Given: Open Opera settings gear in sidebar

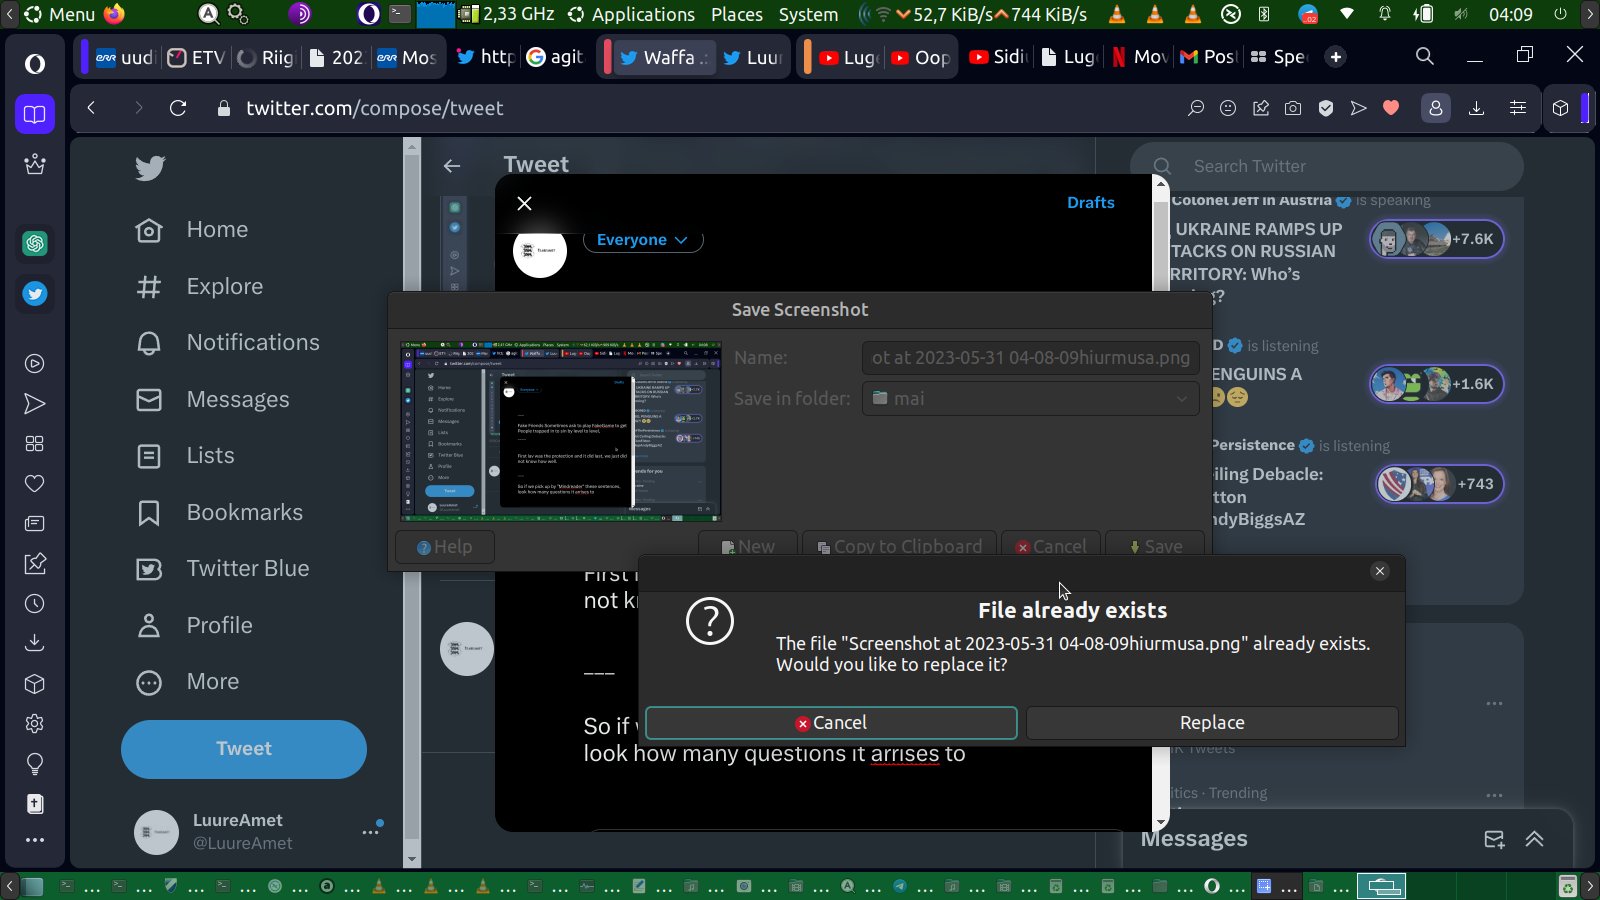Looking at the screenshot, I should pyautogui.click(x=35, y=723).
